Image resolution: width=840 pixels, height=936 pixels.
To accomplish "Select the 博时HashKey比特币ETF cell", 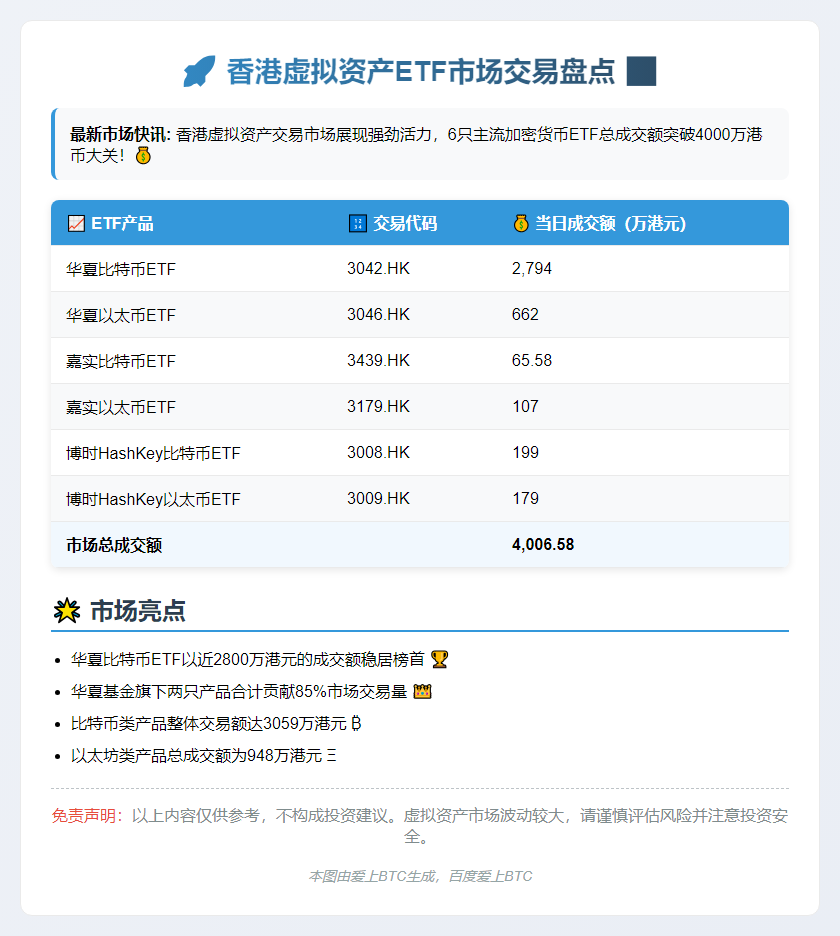I will coord(153,453).
